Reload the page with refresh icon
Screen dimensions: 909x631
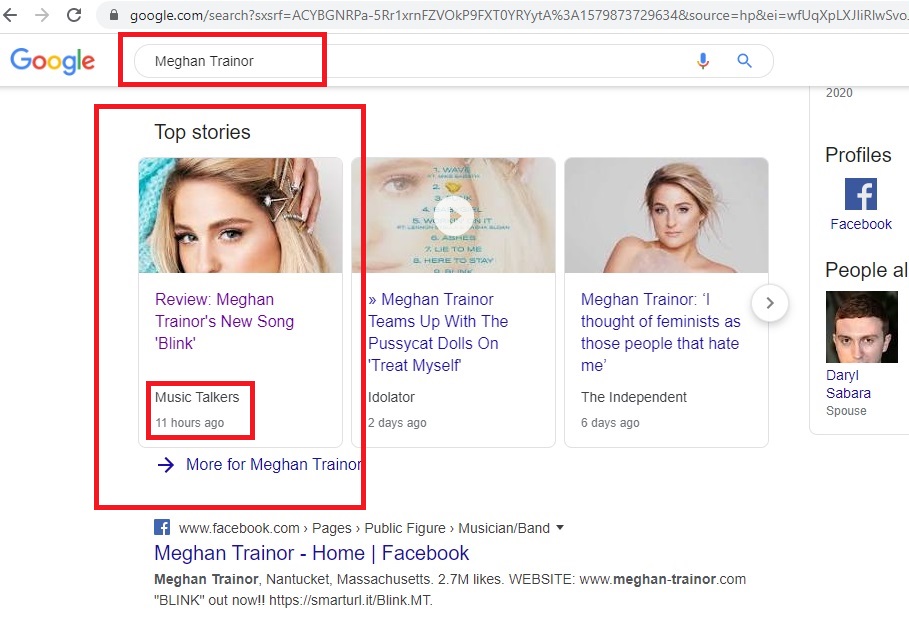[74, 15]
